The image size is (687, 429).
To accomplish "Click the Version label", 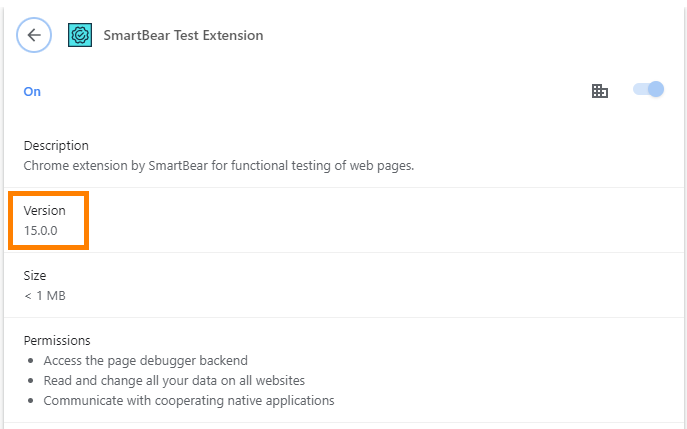I will point(45,210).
